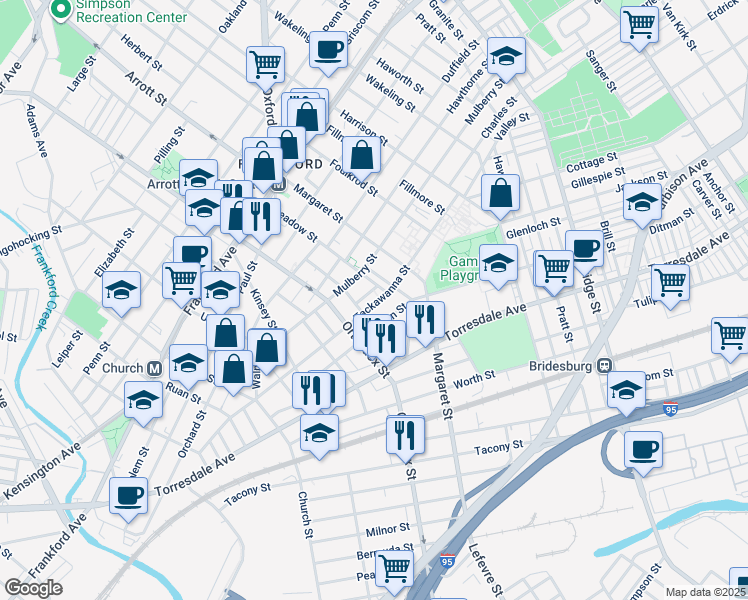Click the Bridesburg rail station icon
This screenshot has width=748, height=600.
(x=605, y=366)
